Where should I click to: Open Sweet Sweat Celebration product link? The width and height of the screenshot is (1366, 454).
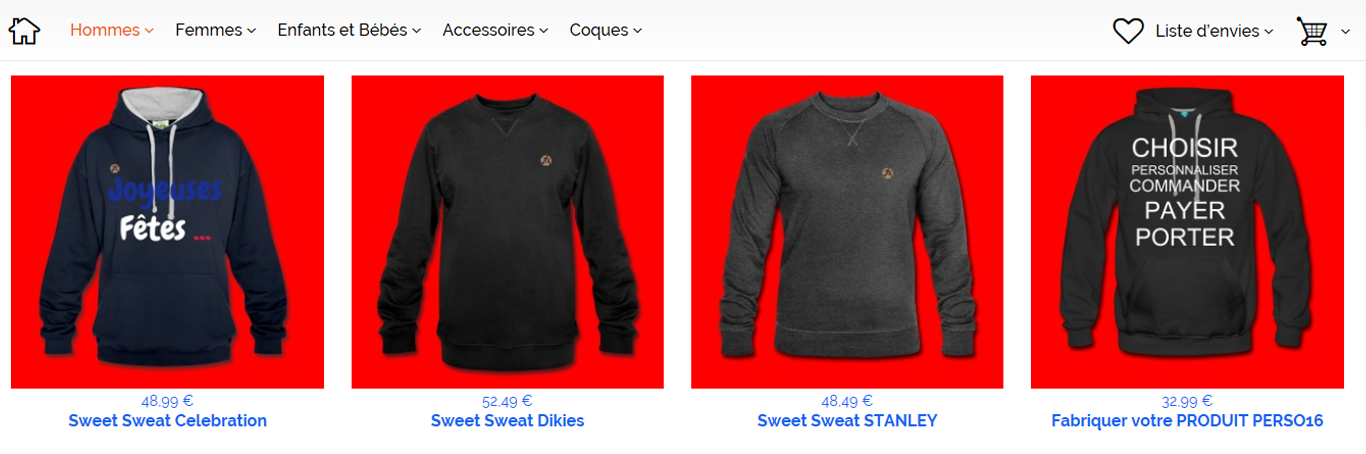point(167,421)
